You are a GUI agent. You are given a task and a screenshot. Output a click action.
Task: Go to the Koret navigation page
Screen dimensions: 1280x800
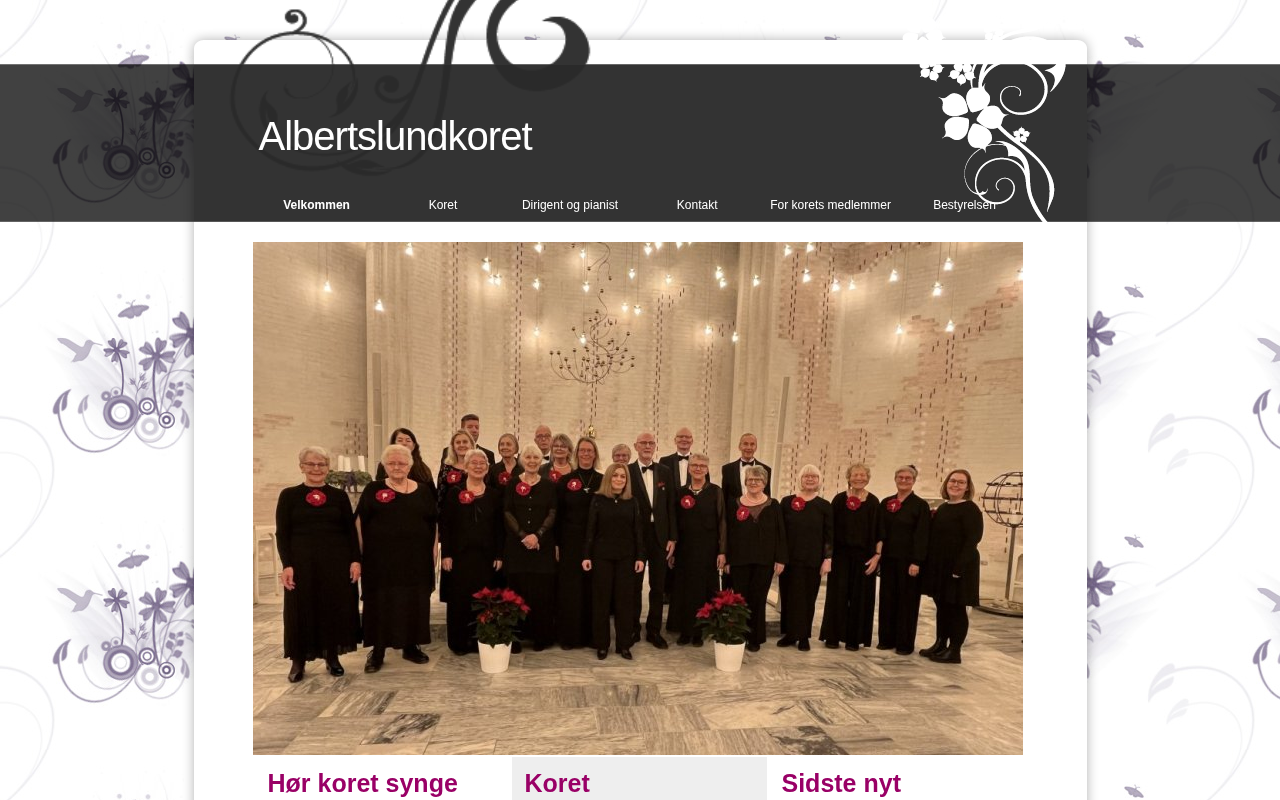[443, 205]
